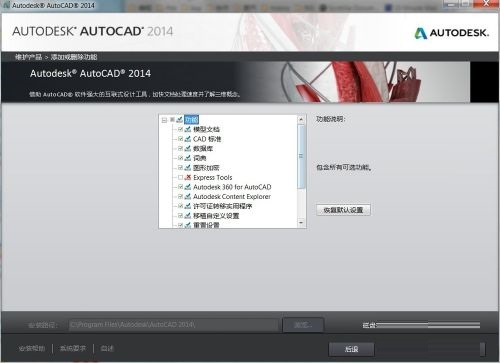Screen dimensions: 500x363
Task: Click the status icon of the root 功能 node
Action: pos(179,120)
